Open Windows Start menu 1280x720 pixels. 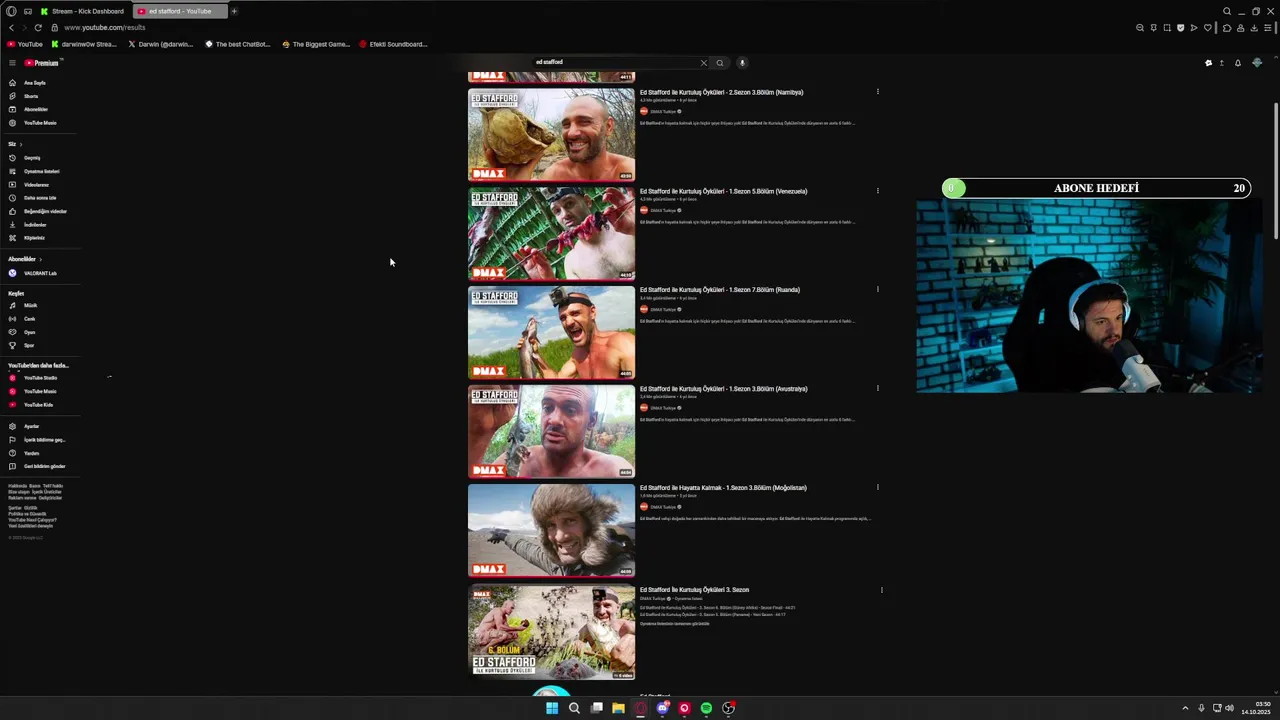(552, 708)
